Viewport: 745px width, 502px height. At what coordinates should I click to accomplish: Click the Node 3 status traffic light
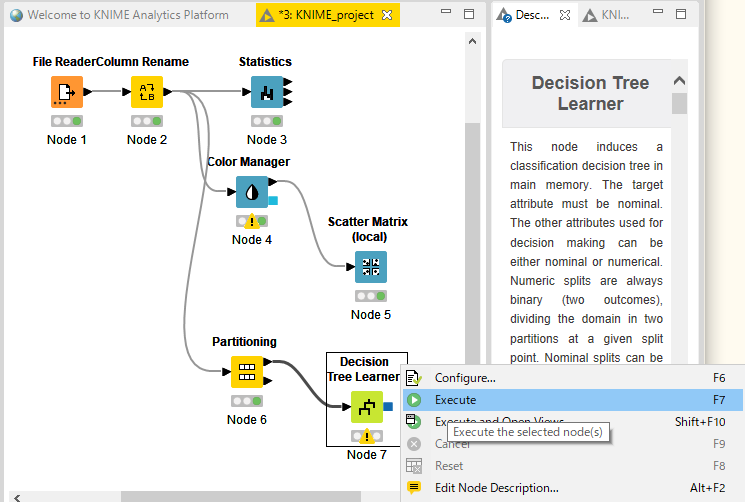coord(267,121)
